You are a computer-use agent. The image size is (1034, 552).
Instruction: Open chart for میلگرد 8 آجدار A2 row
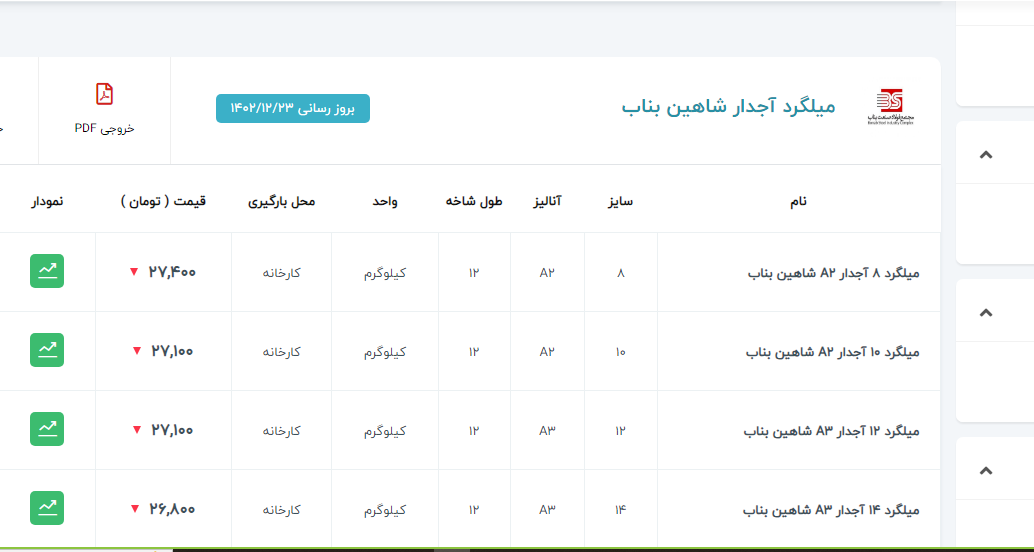47,271
